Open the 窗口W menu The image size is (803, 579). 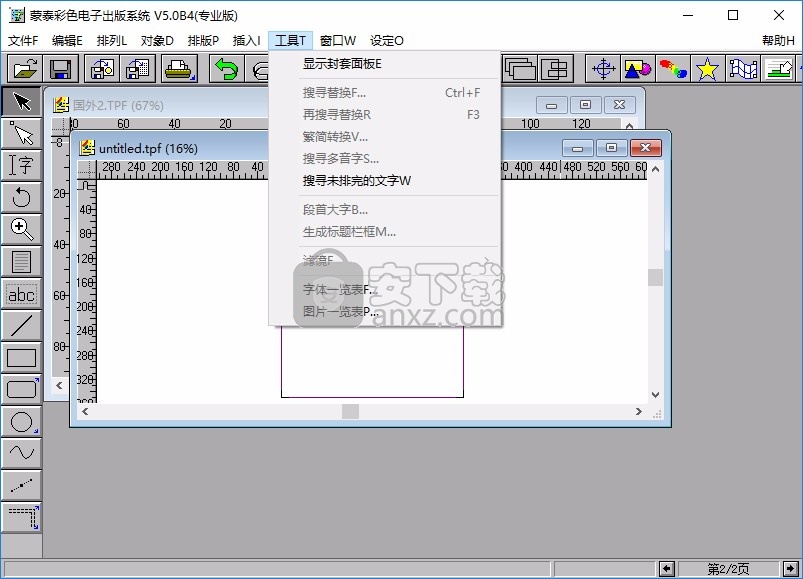(338, 40)
